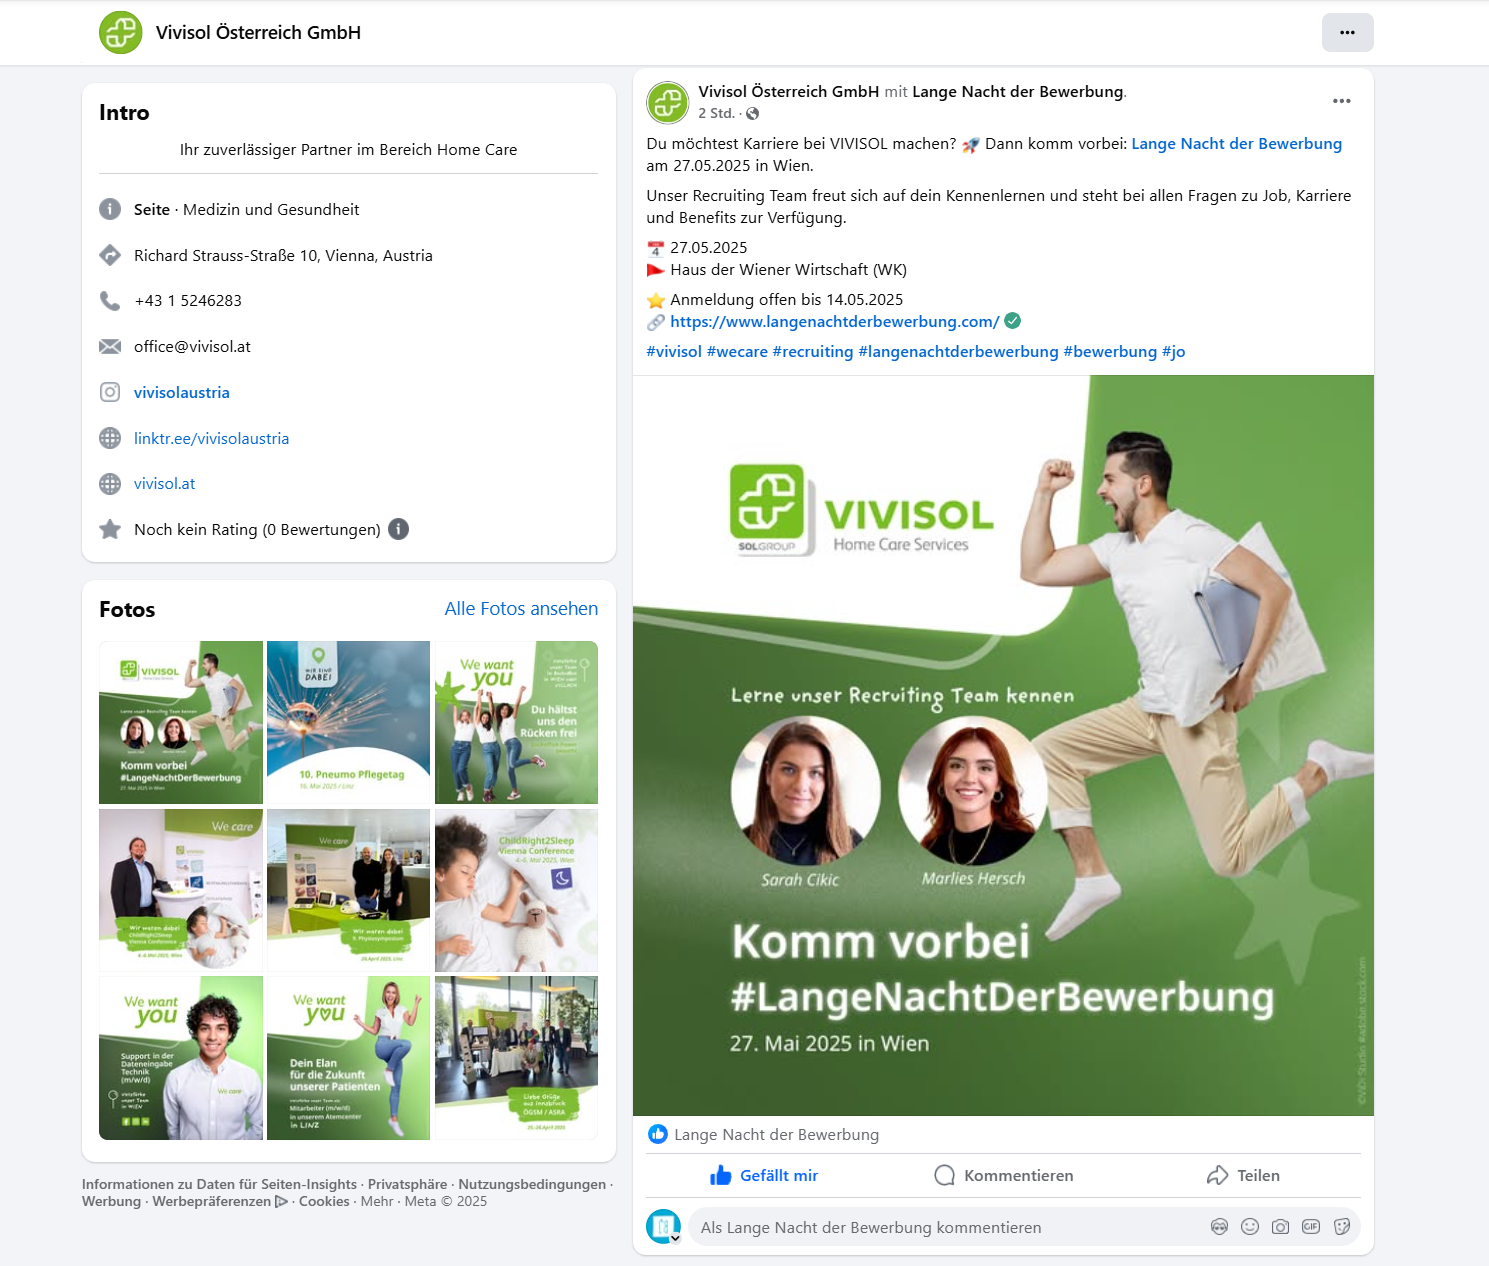
Task: Click the address location icon
Action: [x=110, y=255]
